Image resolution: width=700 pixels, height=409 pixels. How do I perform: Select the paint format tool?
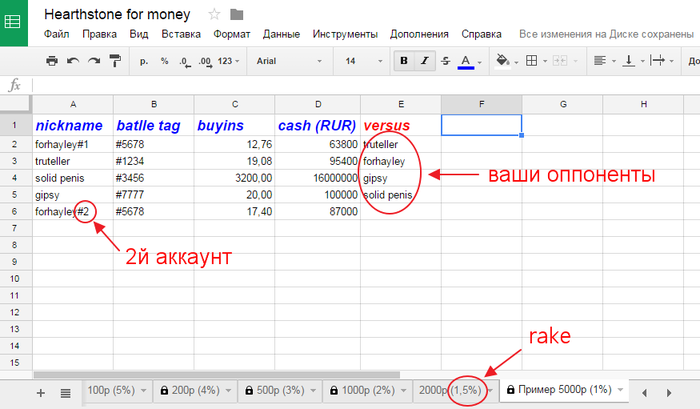(115, 61)
